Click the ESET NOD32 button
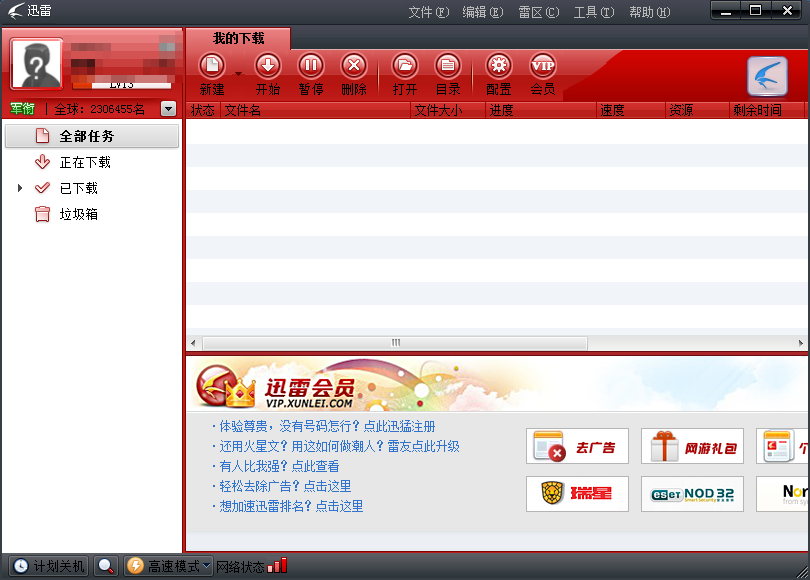The width and height of the screenshot is (810, 580). 692,494
